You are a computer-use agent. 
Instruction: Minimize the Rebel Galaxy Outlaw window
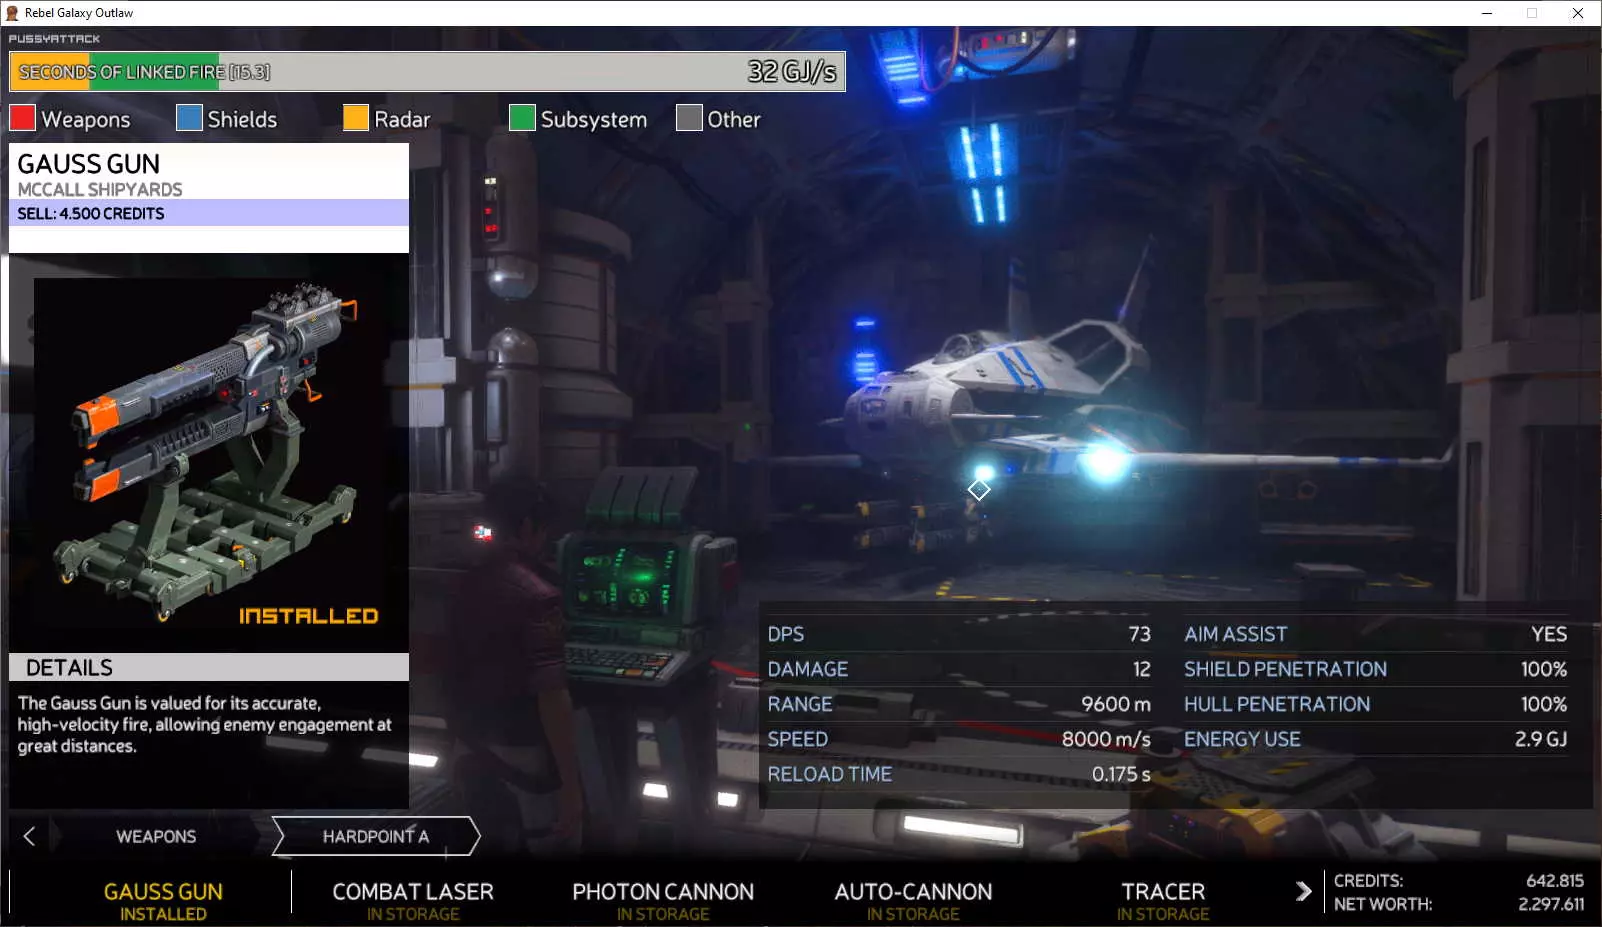click(1487, 13)
